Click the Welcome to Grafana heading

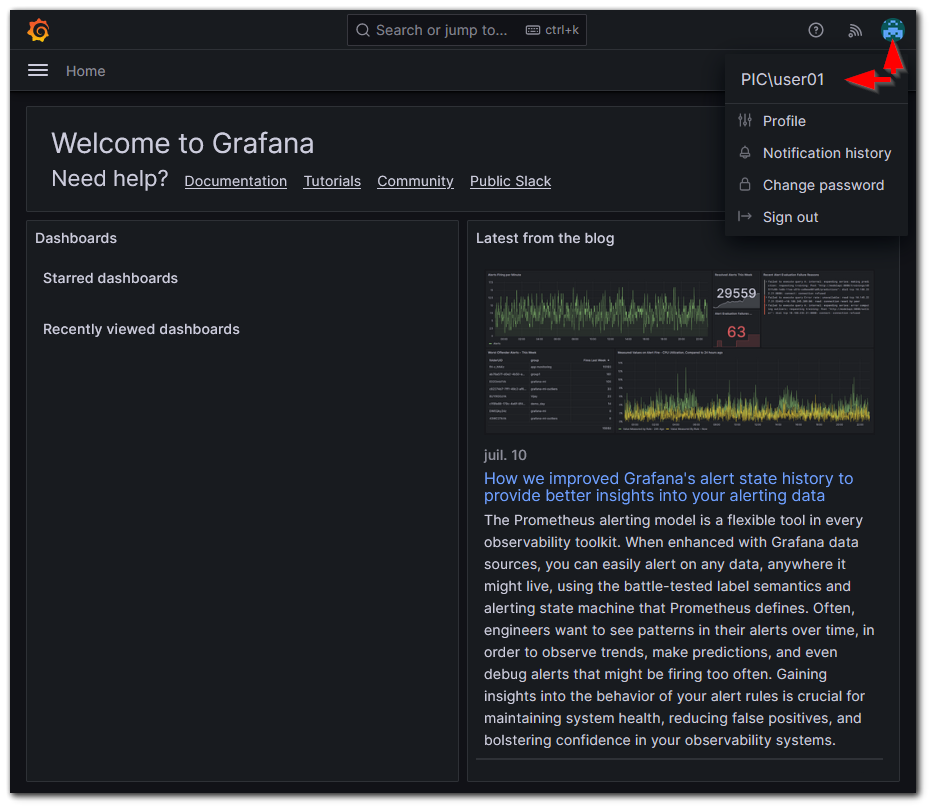tap(182, 144)
